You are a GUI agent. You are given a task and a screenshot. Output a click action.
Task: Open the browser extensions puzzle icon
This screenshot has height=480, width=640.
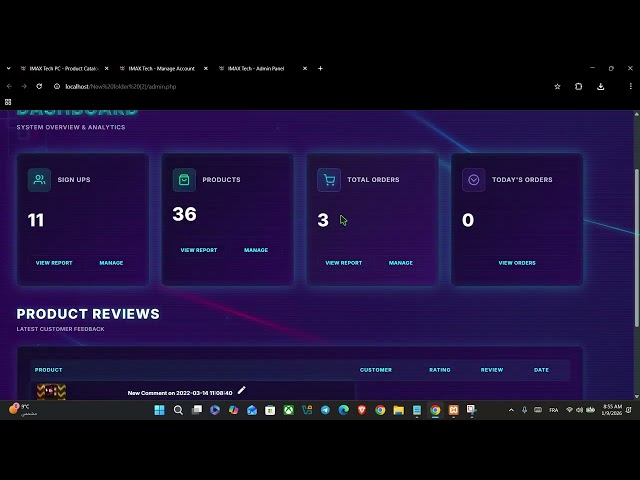coord(578,87)
